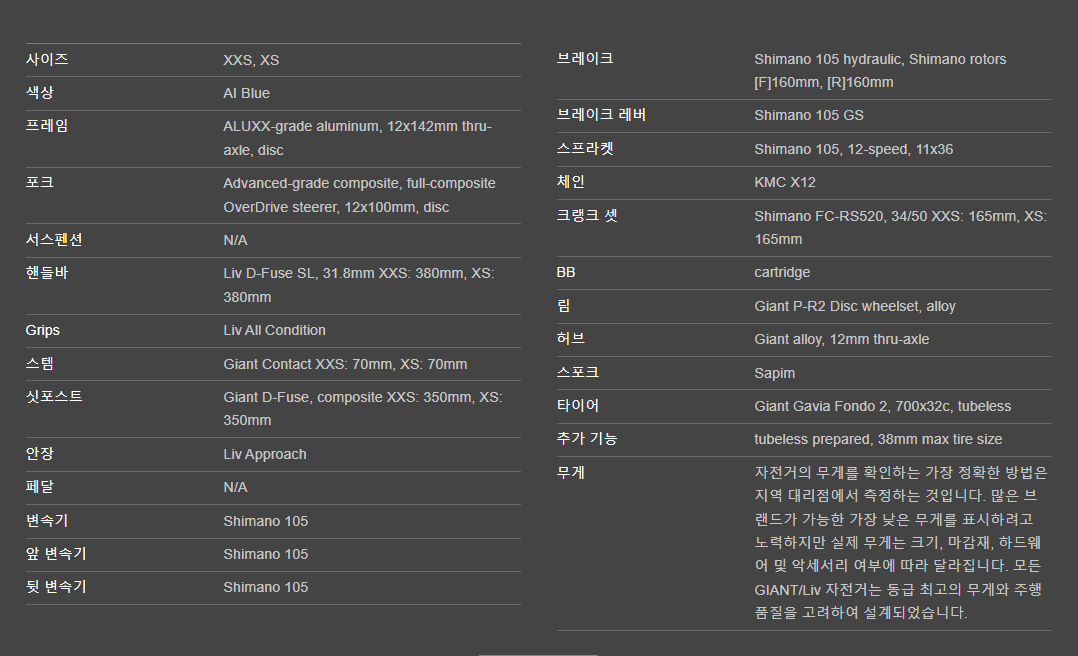Select 'Shimano 105' in the 뒷 변속기 row
Viewport: 1078px width, 656px height.
(265, 587)
